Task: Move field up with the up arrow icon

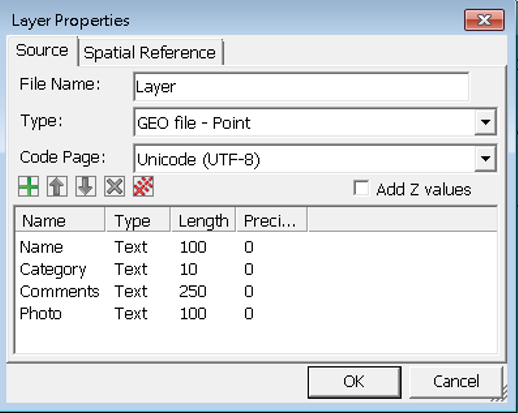Action: pyautogui.click(x=57, y=186)
